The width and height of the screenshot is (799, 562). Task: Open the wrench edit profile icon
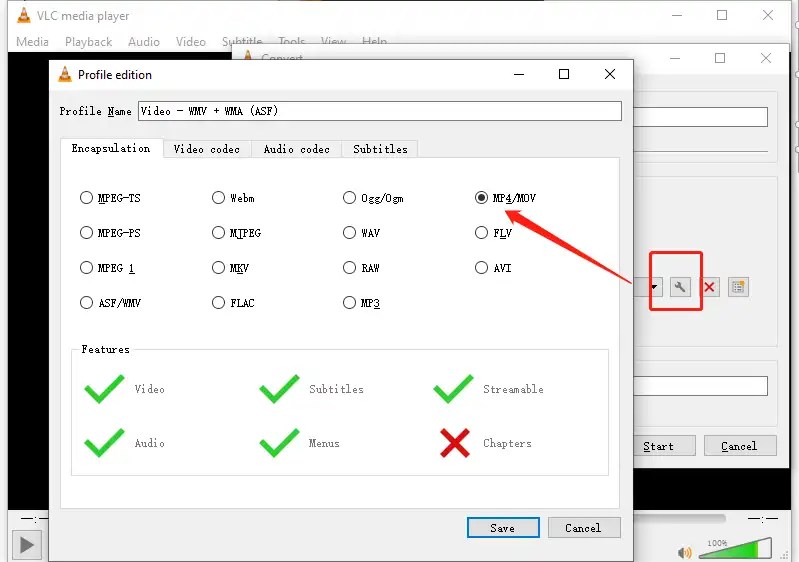[679, 287]
